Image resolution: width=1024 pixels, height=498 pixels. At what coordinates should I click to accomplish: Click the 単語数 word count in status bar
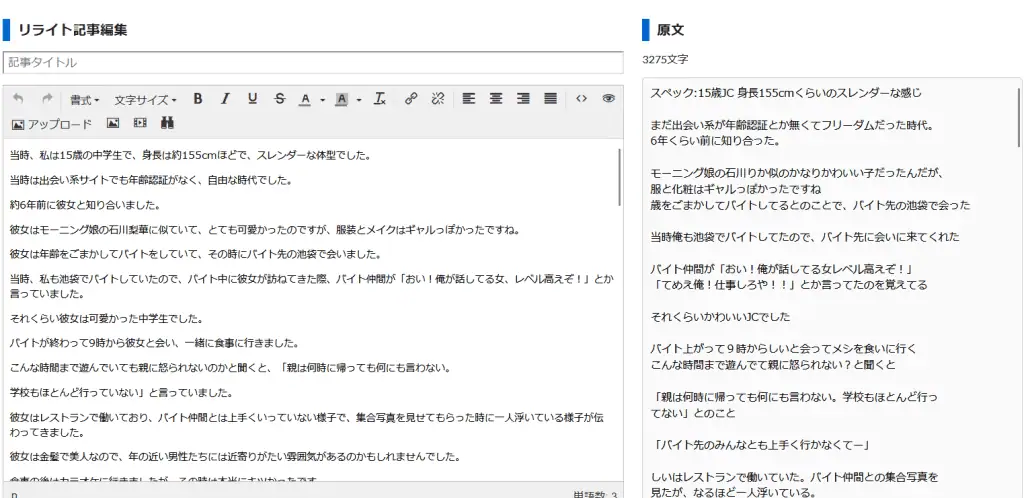click(x=595, y=495)
